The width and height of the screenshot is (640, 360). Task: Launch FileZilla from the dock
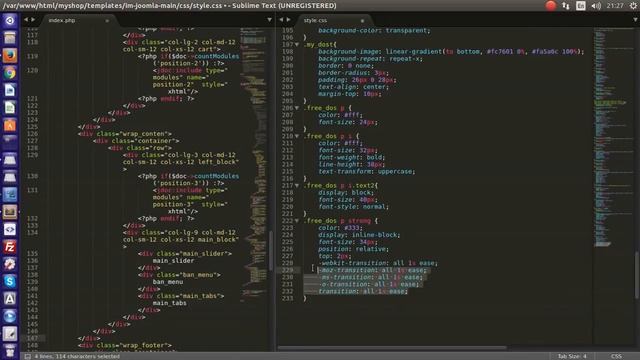click(9, 247)
